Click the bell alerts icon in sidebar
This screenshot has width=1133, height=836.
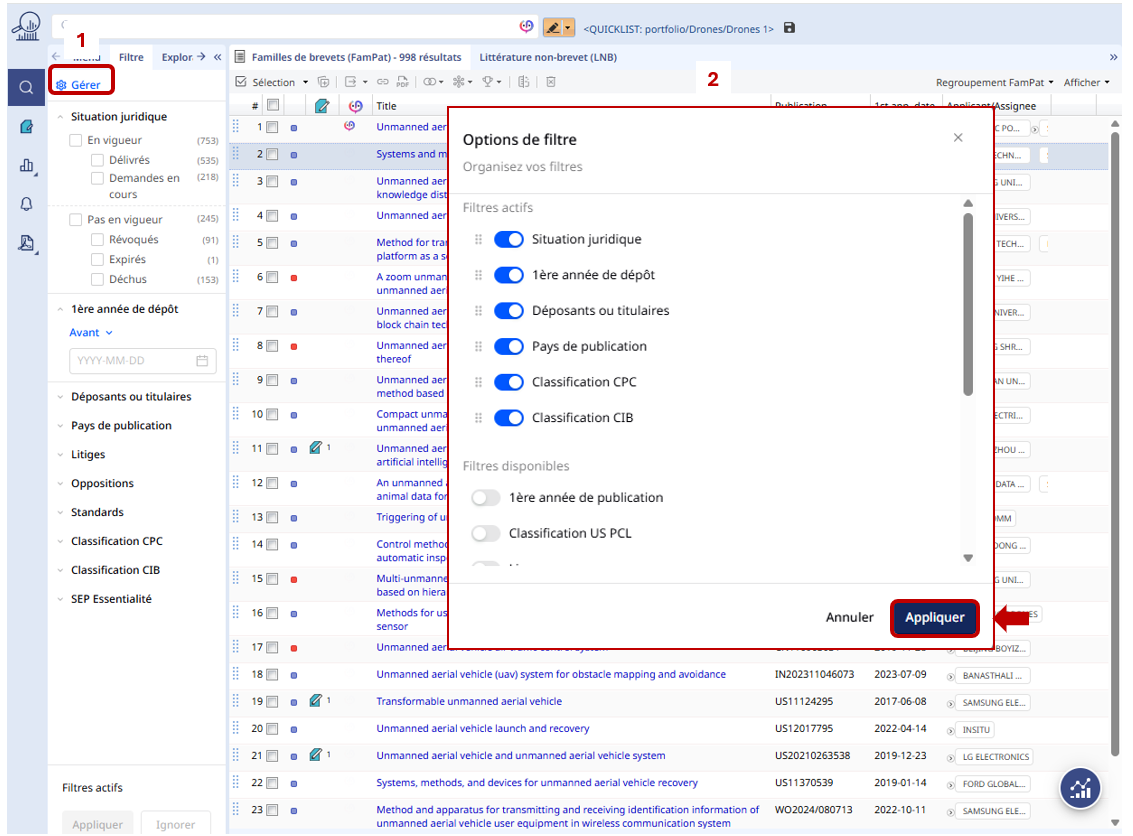pyautogui.click(x=26, y=204)
